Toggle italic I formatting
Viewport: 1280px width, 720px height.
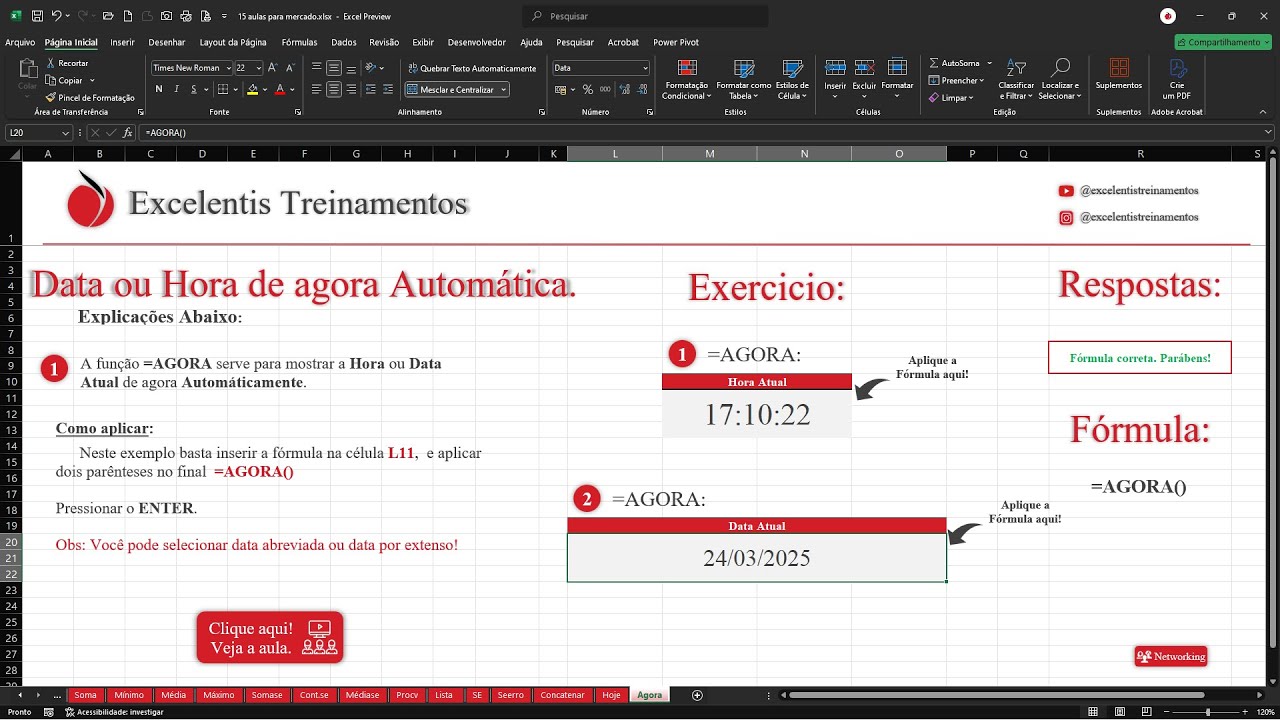tap(177, 89)
